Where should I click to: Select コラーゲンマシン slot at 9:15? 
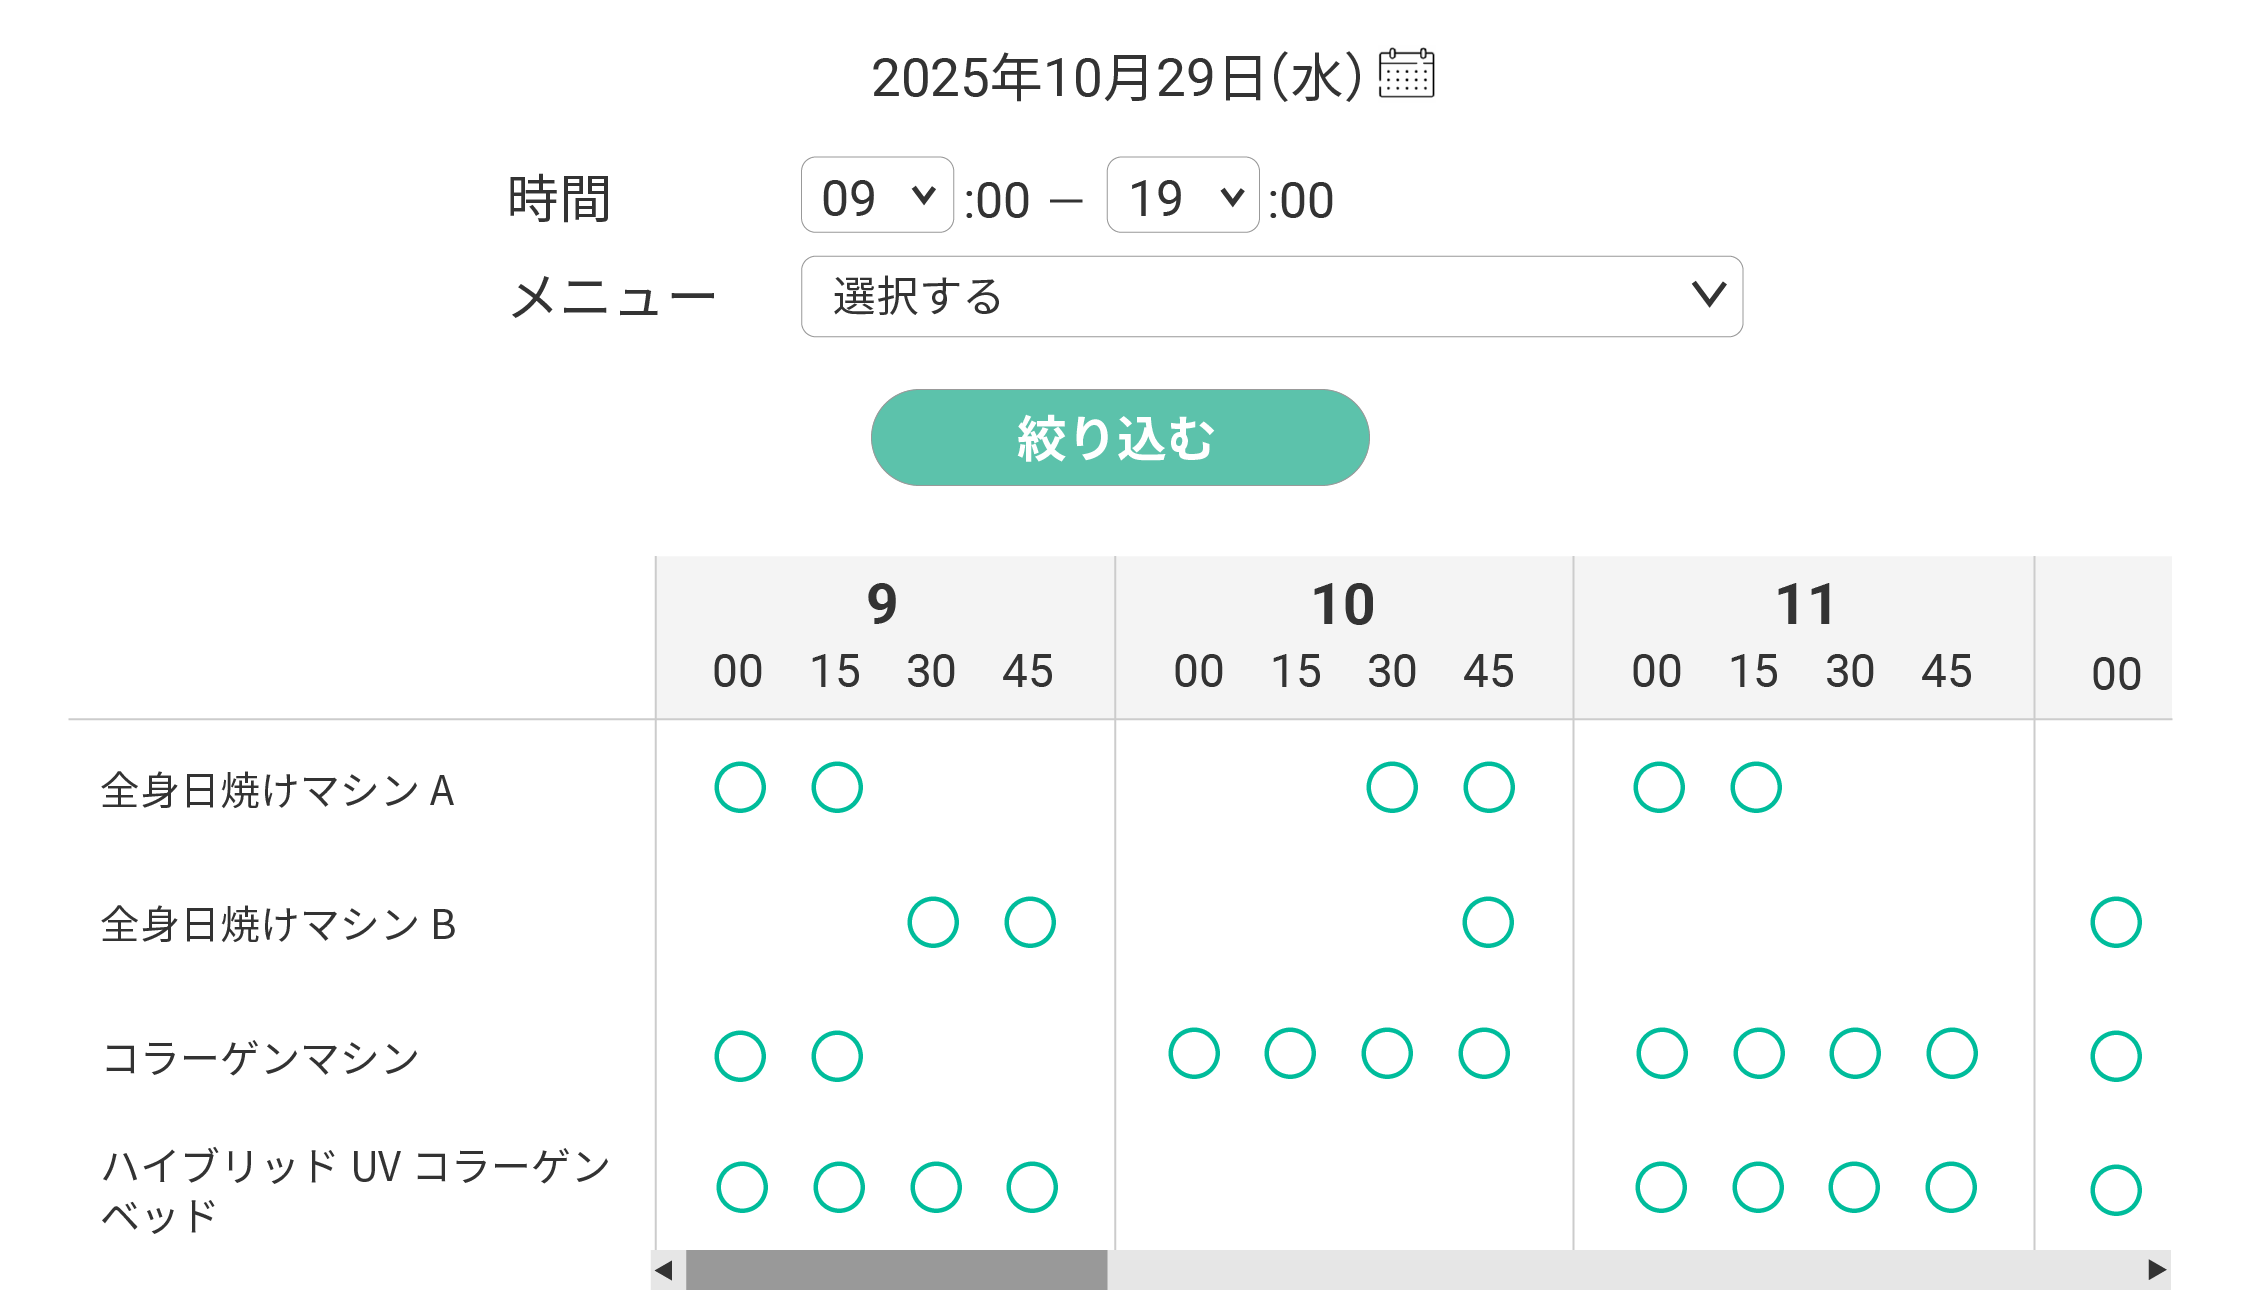[837, 1056]
